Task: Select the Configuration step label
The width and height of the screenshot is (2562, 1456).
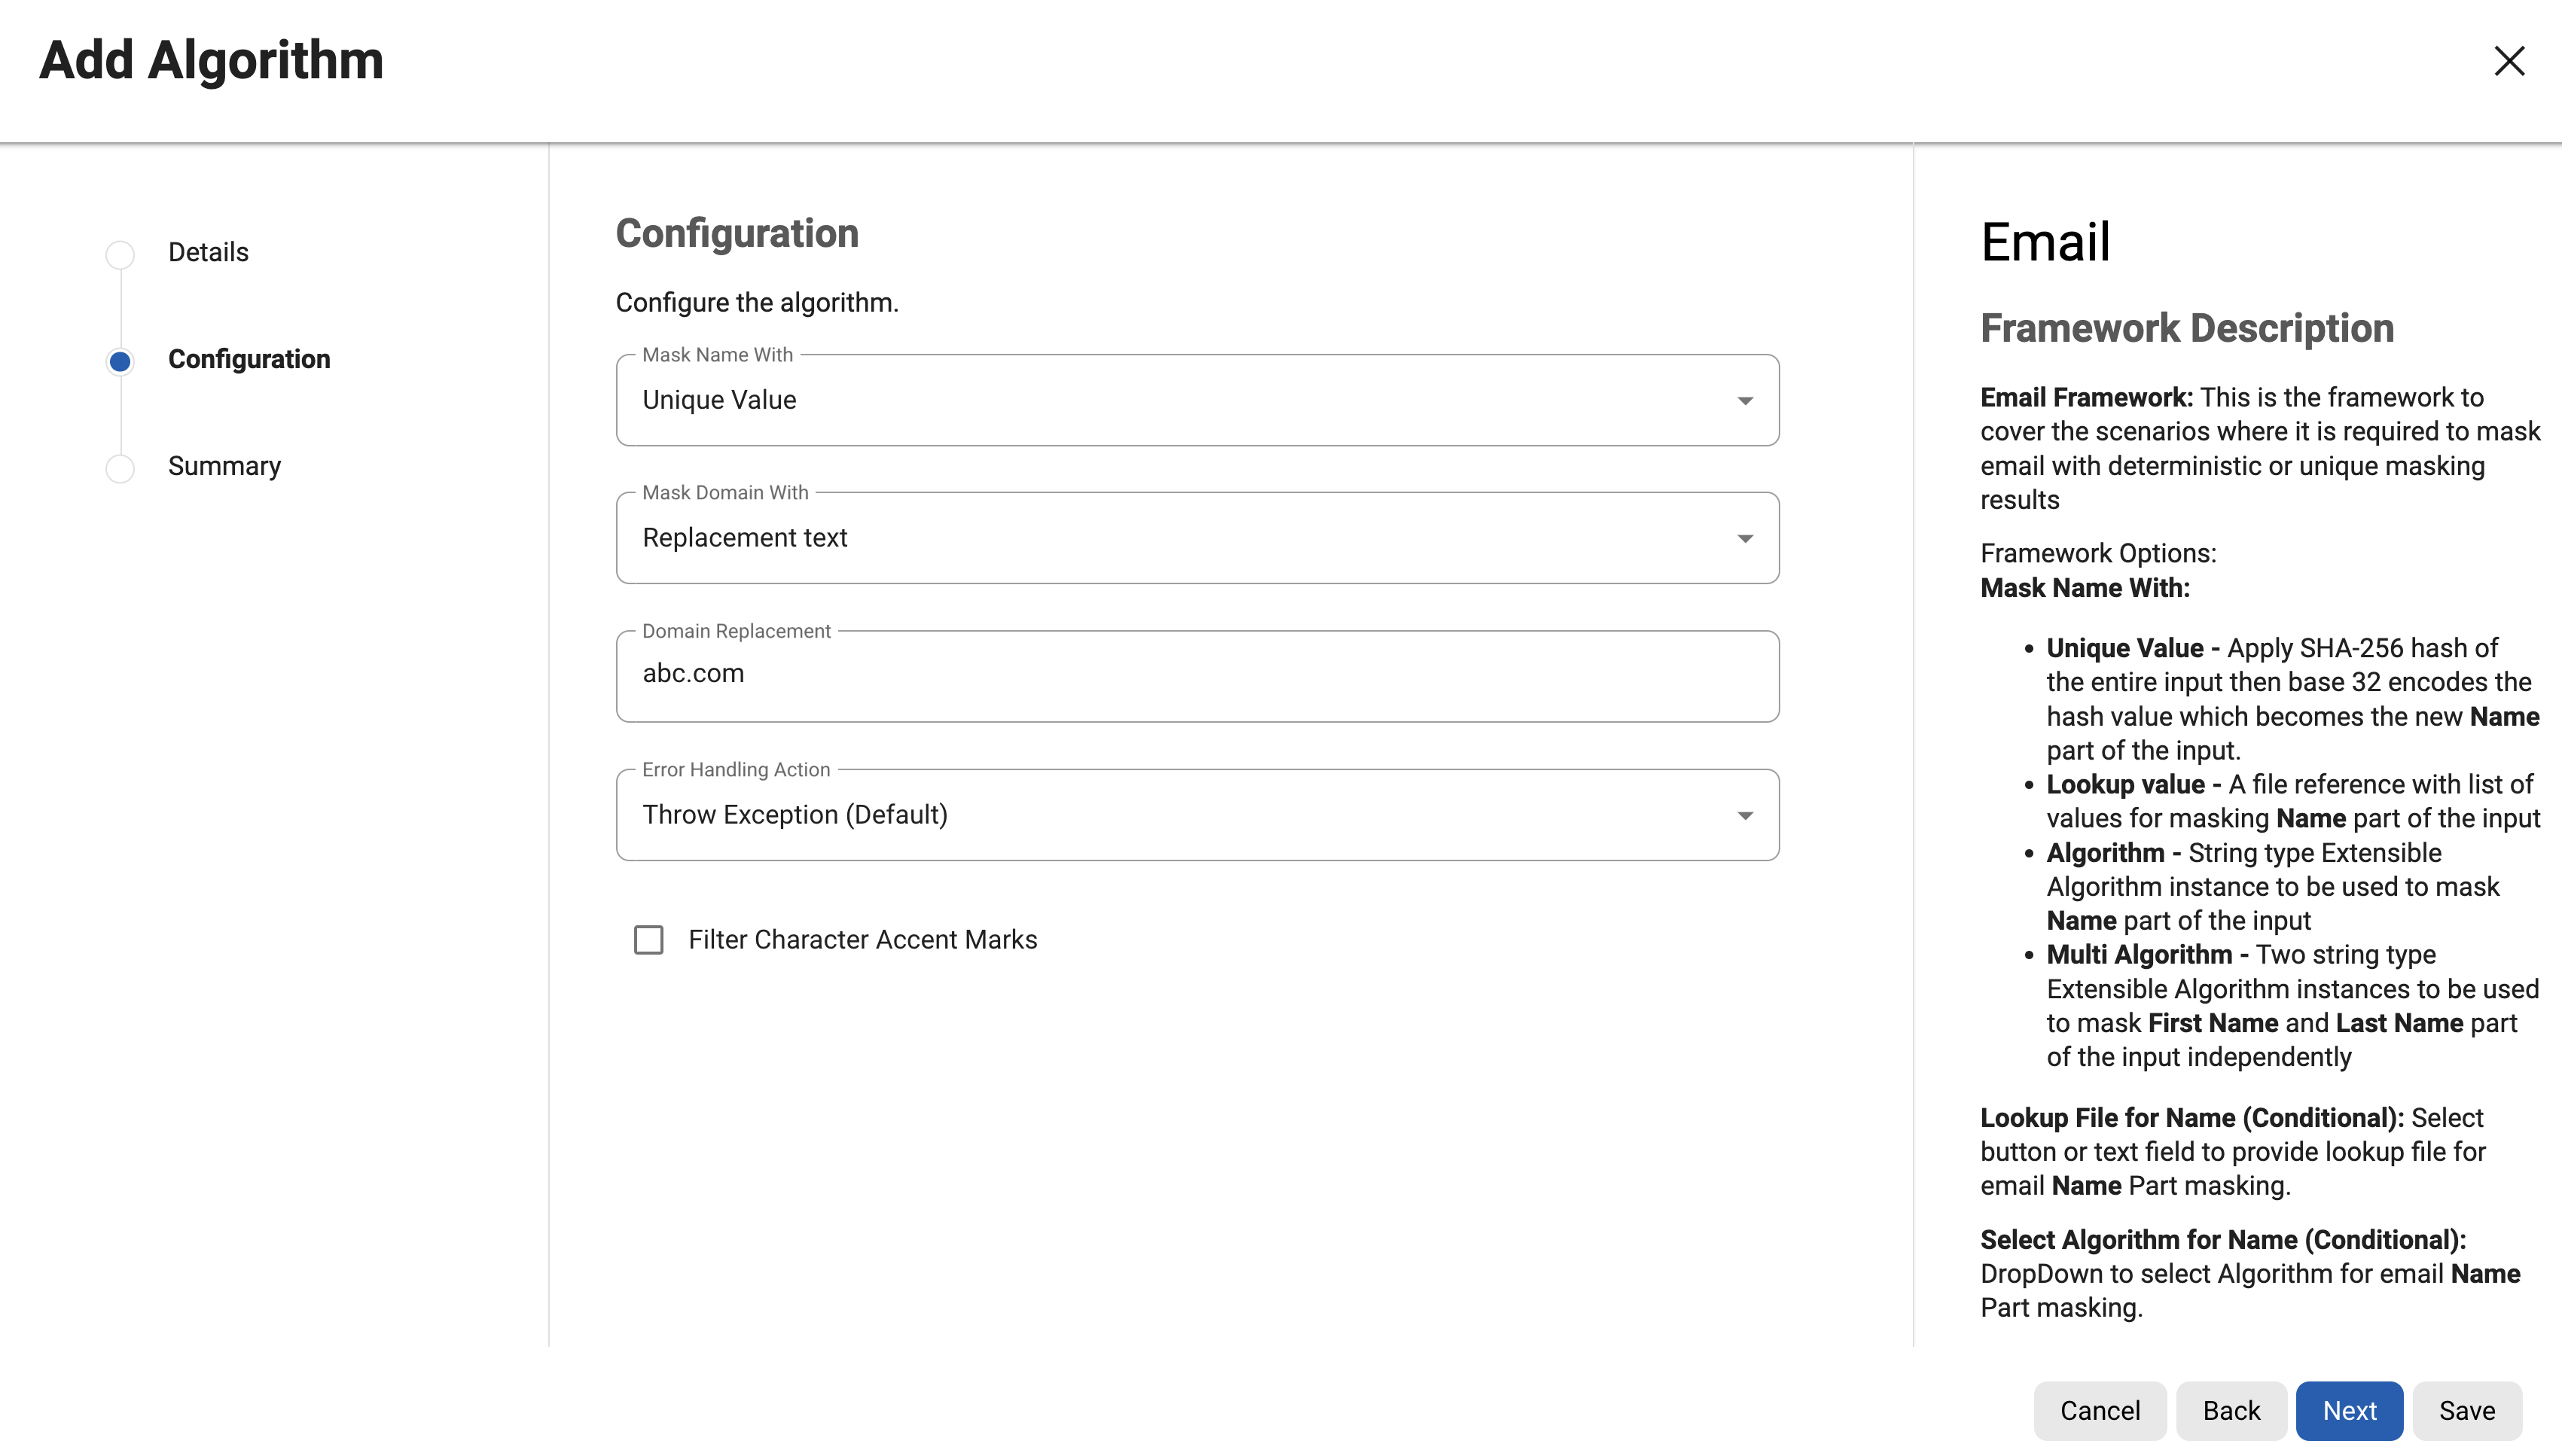Action: point(249,359)
